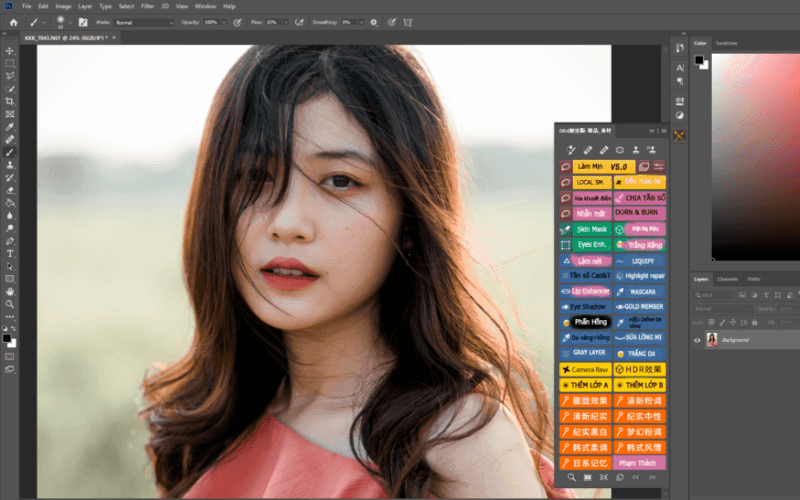800x500 pixels.
Task: Click the Làm Mịn V5.0 button
Action: (x=604, y=166)
